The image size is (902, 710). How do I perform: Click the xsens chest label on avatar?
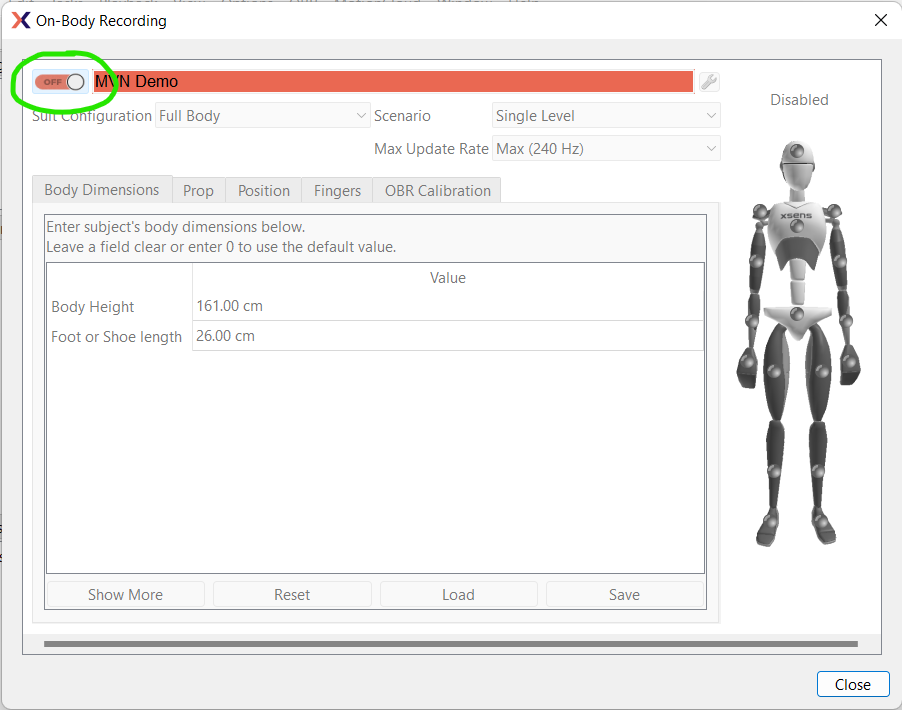click(797, 214)
